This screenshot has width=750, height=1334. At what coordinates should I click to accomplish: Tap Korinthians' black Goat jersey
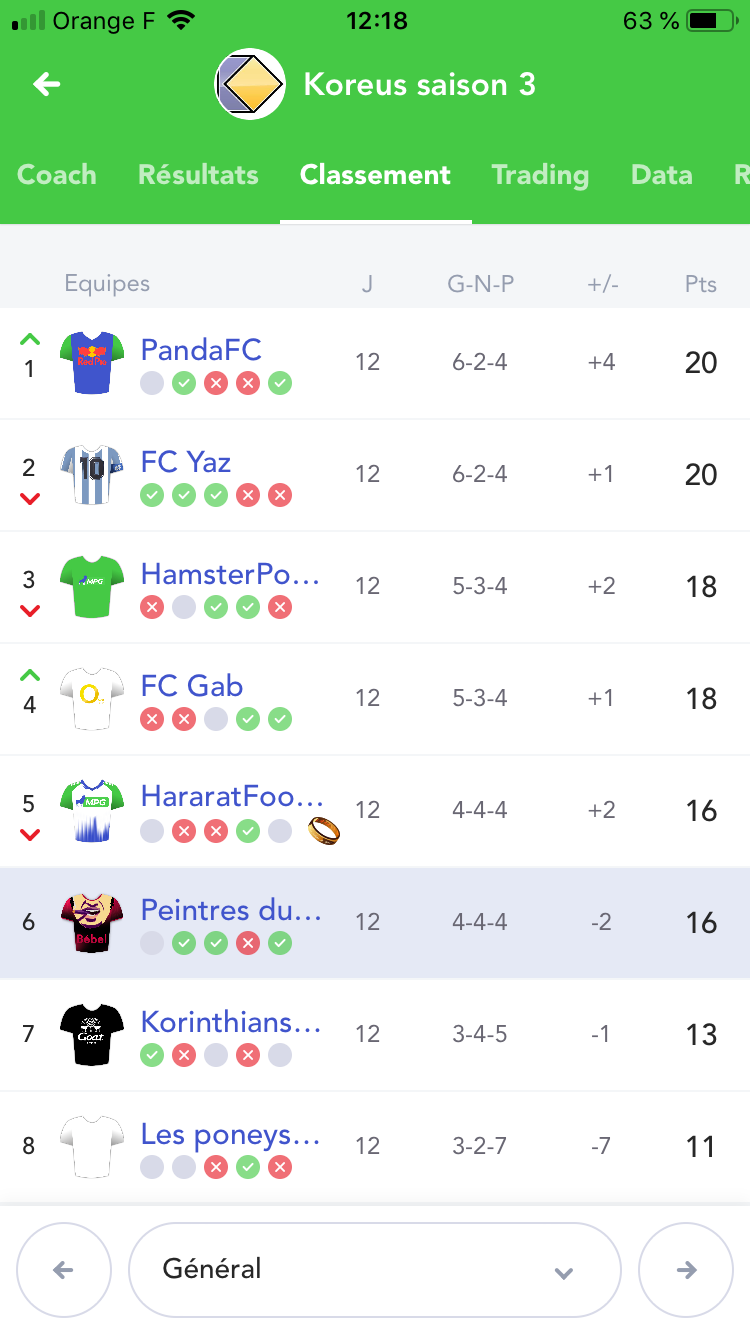pyautogui.click(x=91, y=1034)
